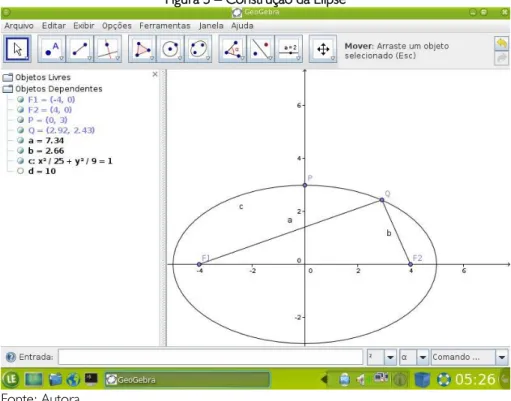Select the Angle tool
The height and width of the screenshot is (401, 511).
tap(232, 49)
